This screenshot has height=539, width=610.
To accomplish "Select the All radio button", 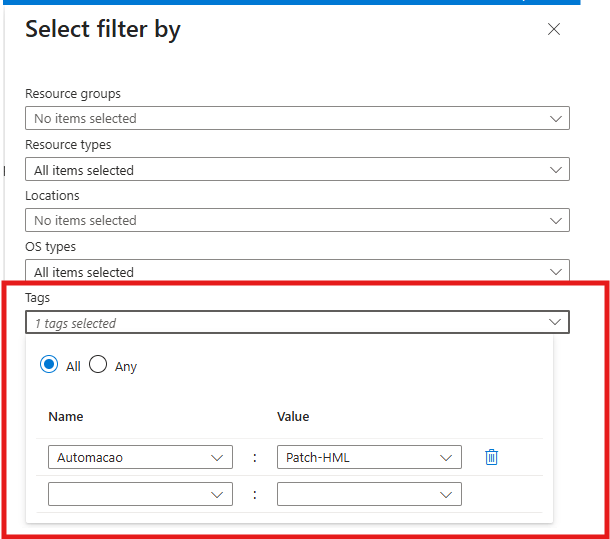I will click(x=49, y=365).
